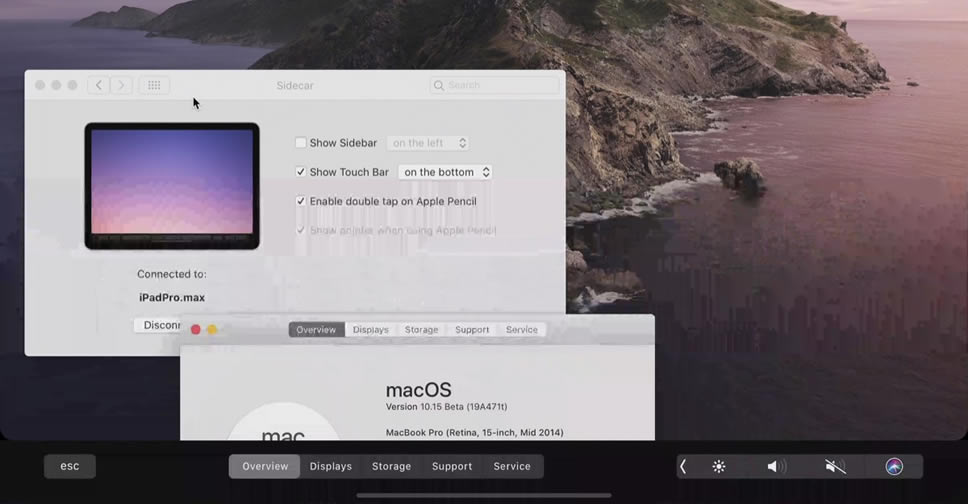The image size is (968, 504).
Task: Switch to the Displays tab in About window
Action: [x=370, y=330]
